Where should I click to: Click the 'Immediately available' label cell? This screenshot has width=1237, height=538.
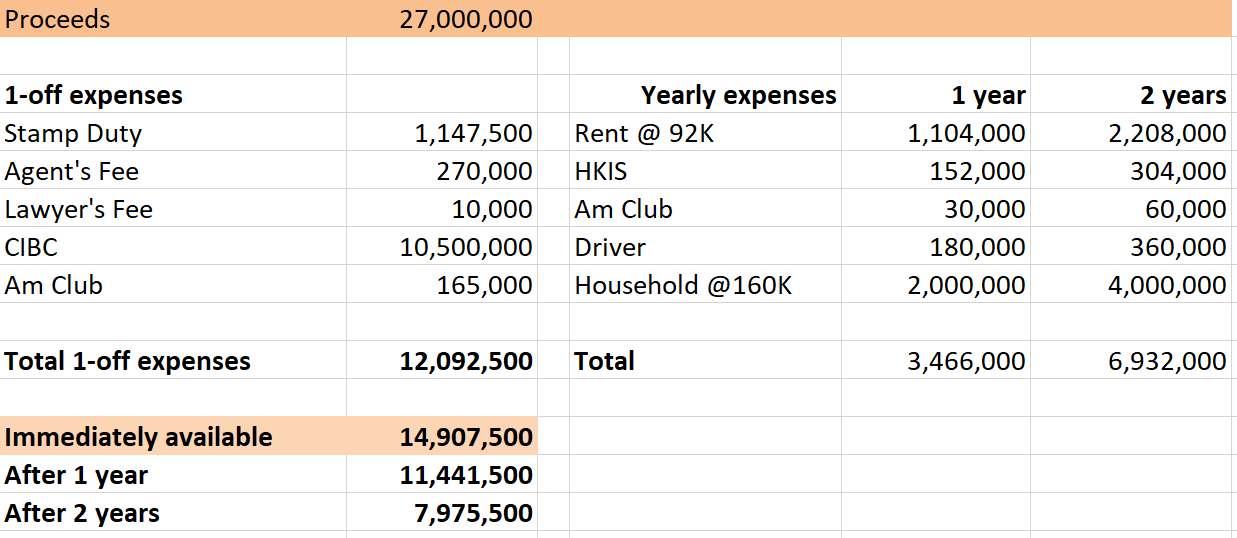point(173,437)
